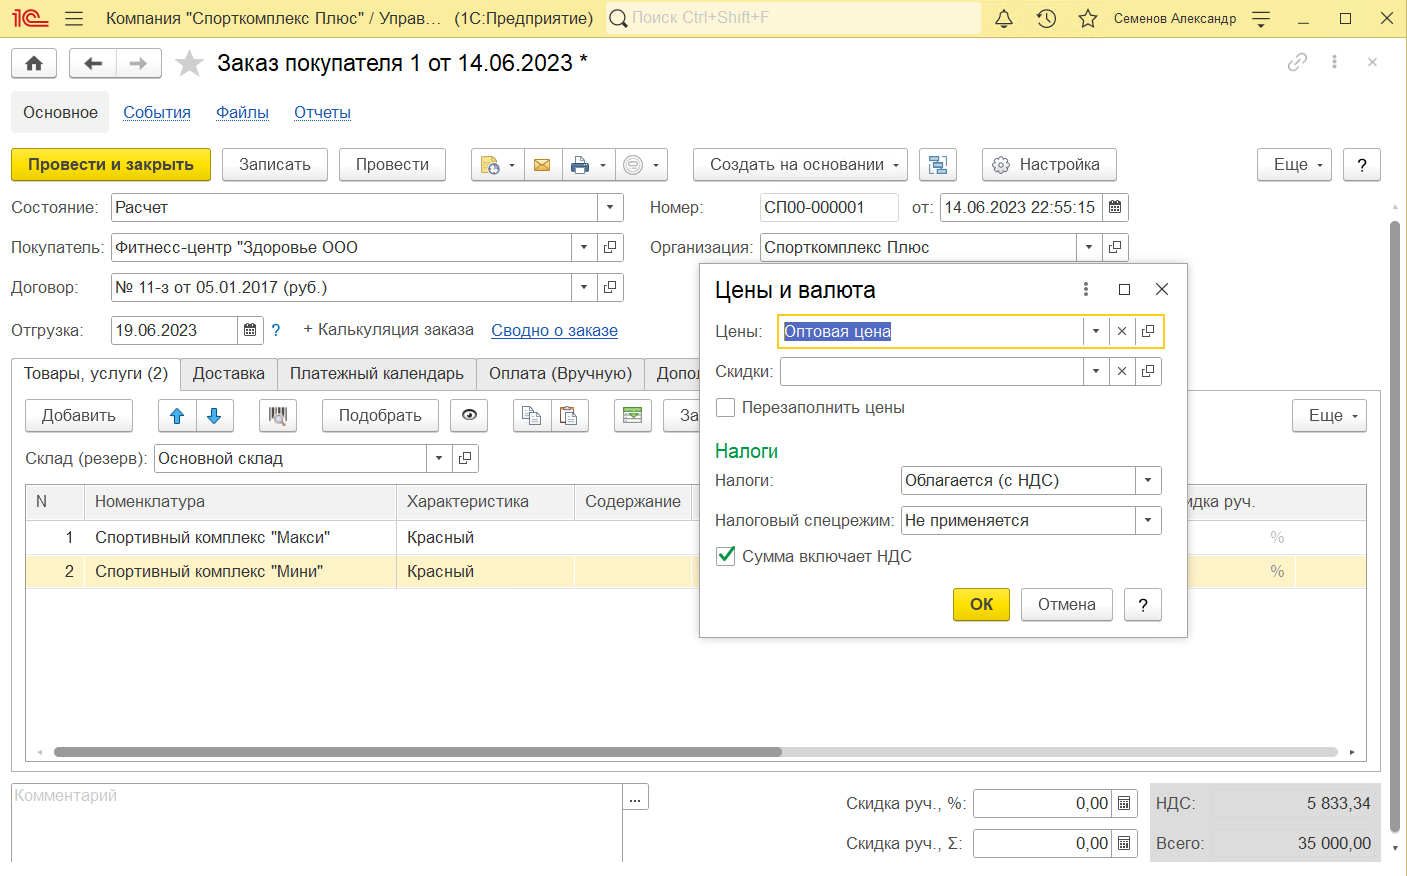Open calculator for manual discount percent
Image resolution: width=1407 pixels, height=876 pixels.
point(1124,803)
